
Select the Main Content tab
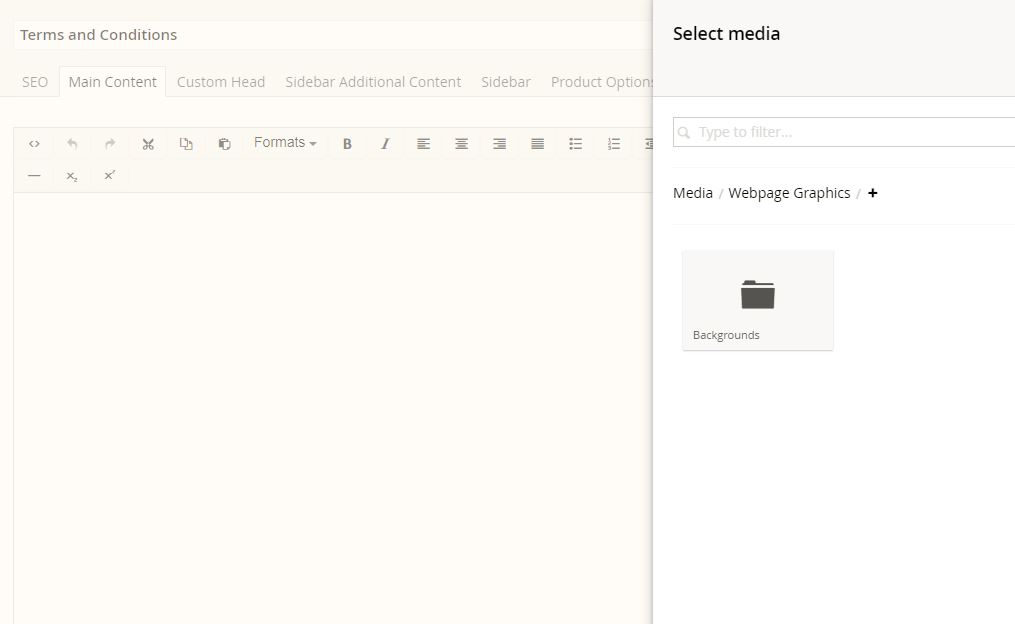tap(113, 82)
